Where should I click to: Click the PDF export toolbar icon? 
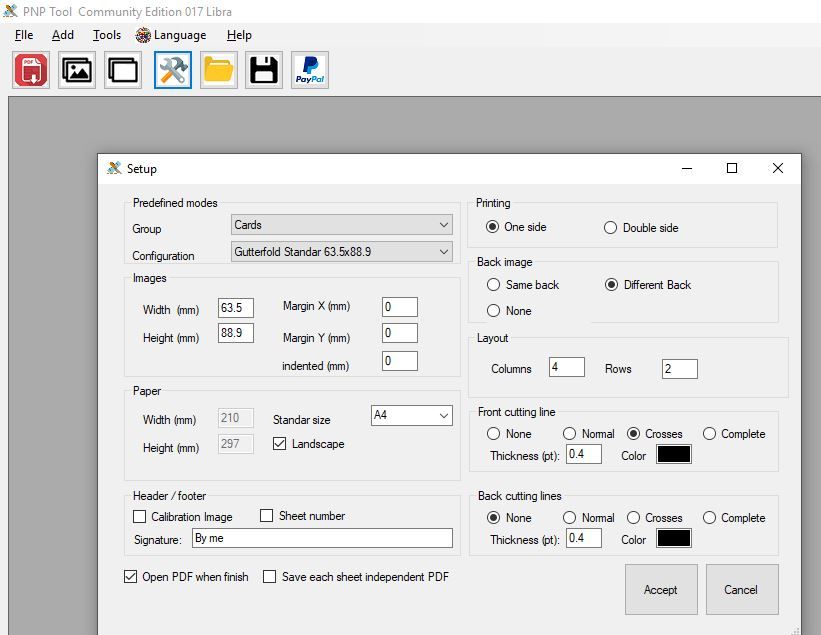(x=31, y=70)
